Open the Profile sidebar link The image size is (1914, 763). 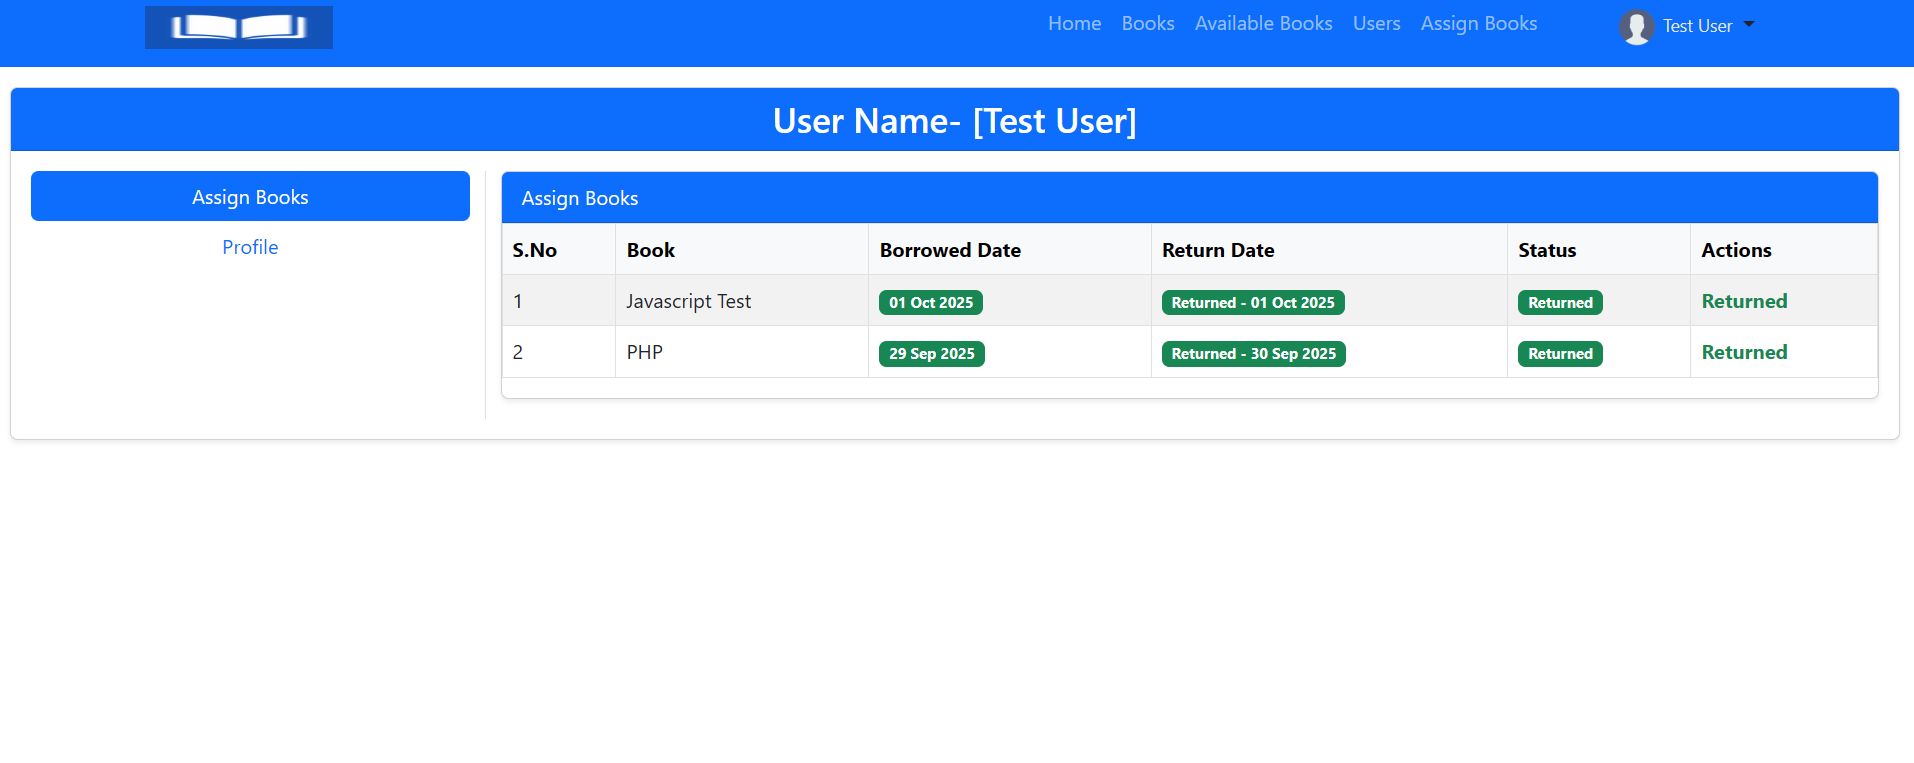pos(250,247)
